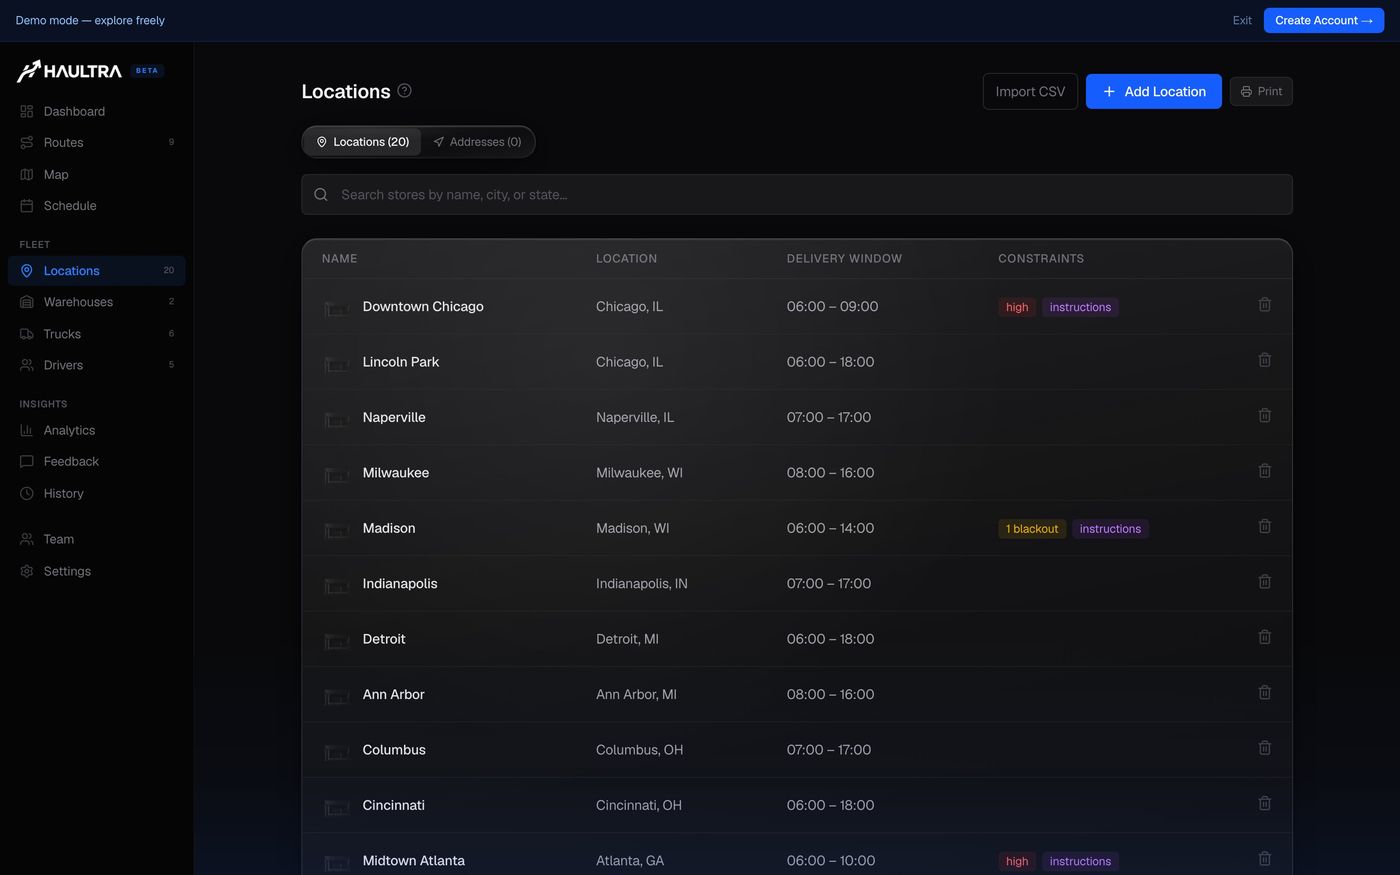Screen dimensions: 1400x875
Task: Click the search magnifier icon
Action: (x=321, y=195)
